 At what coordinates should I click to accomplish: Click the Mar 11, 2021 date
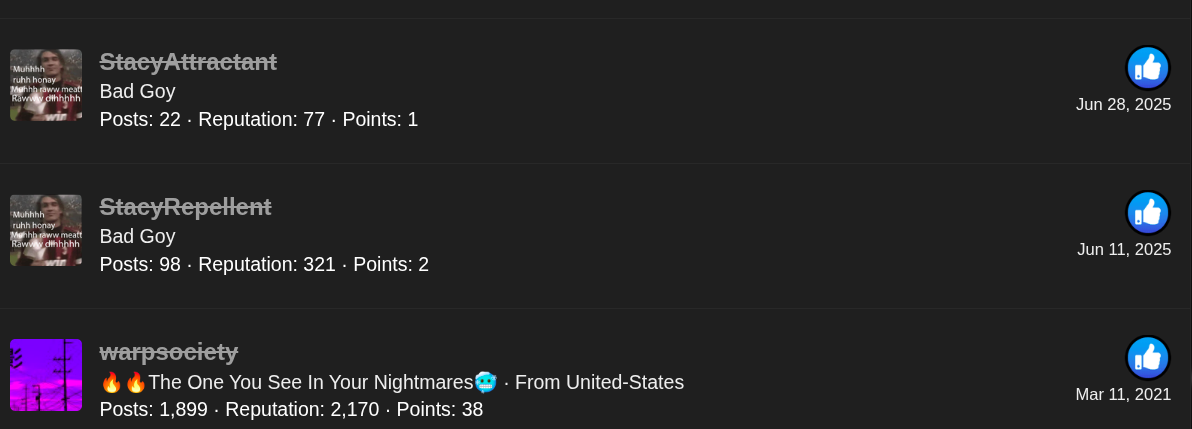point(1124,394)
